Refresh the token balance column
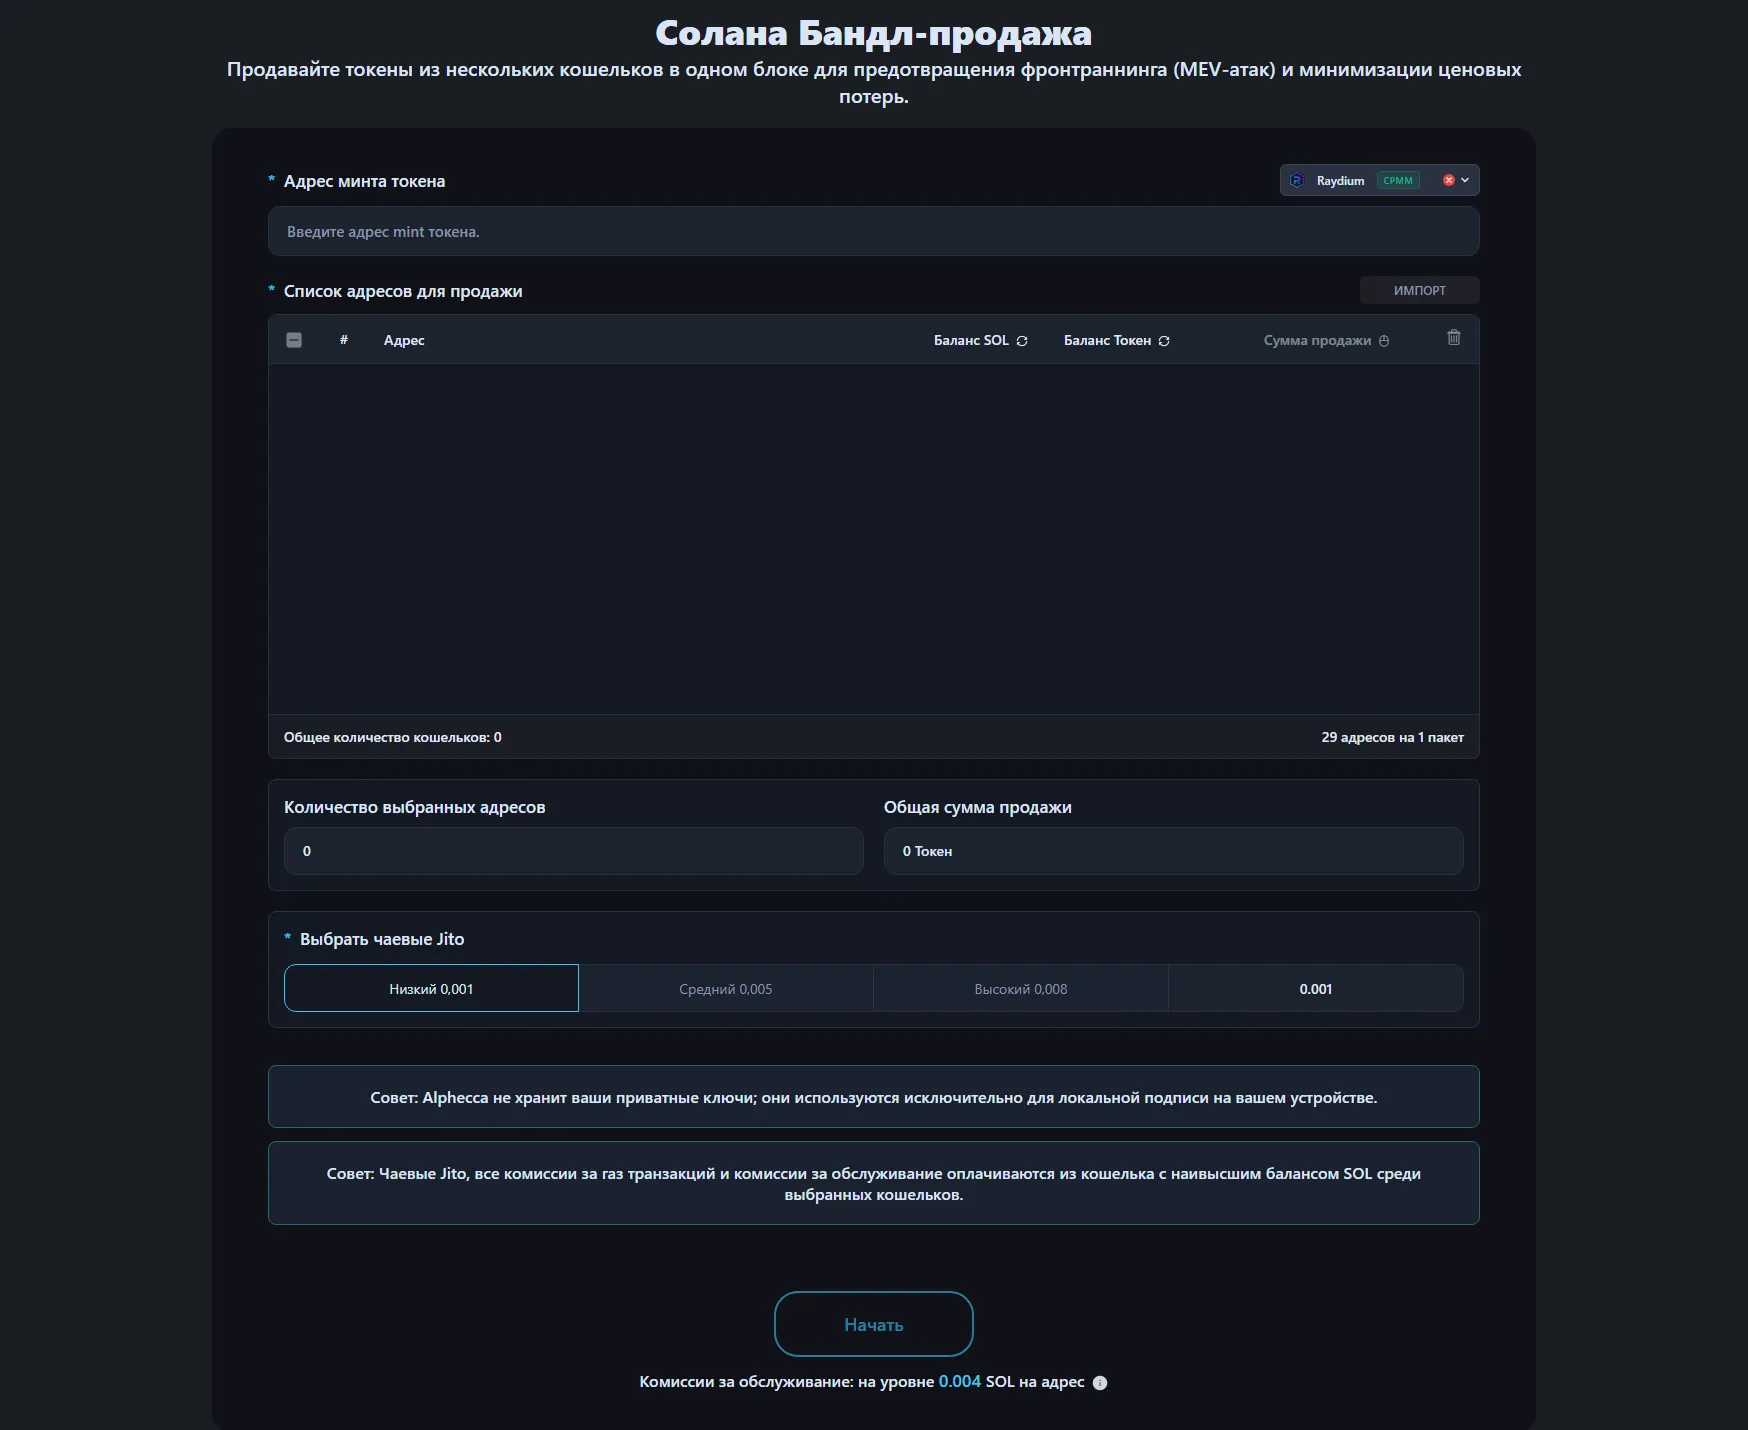 pyautogui.click(x=1164, y=341)
